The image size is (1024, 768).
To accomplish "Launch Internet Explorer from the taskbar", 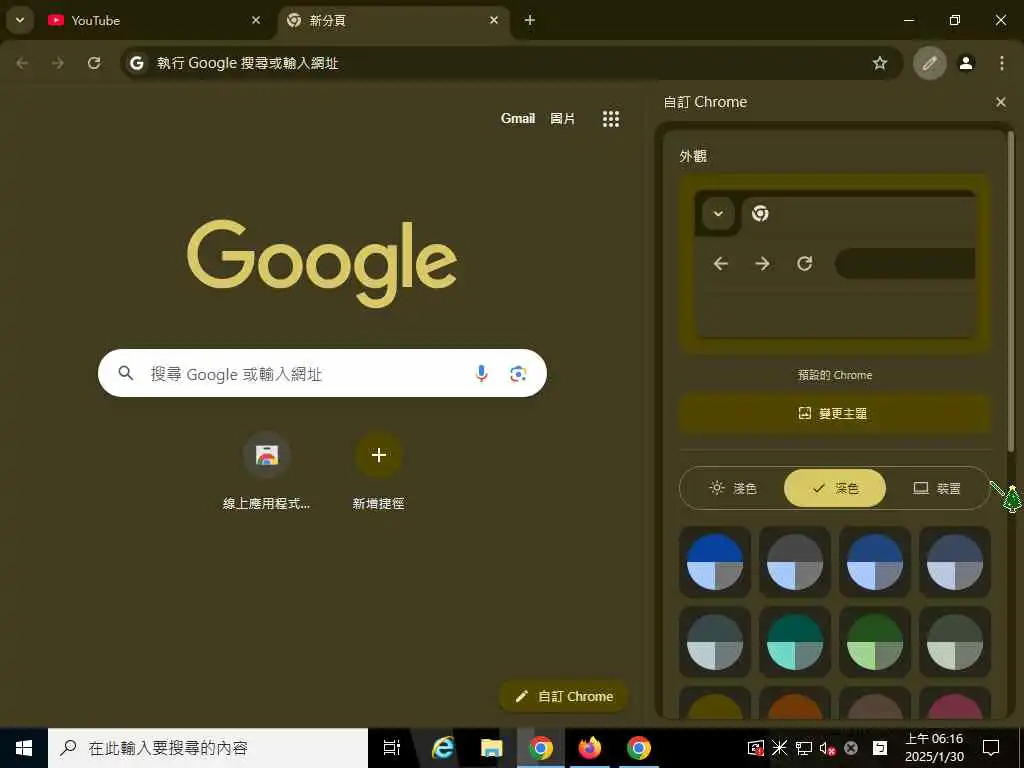I will pos(442,748).
